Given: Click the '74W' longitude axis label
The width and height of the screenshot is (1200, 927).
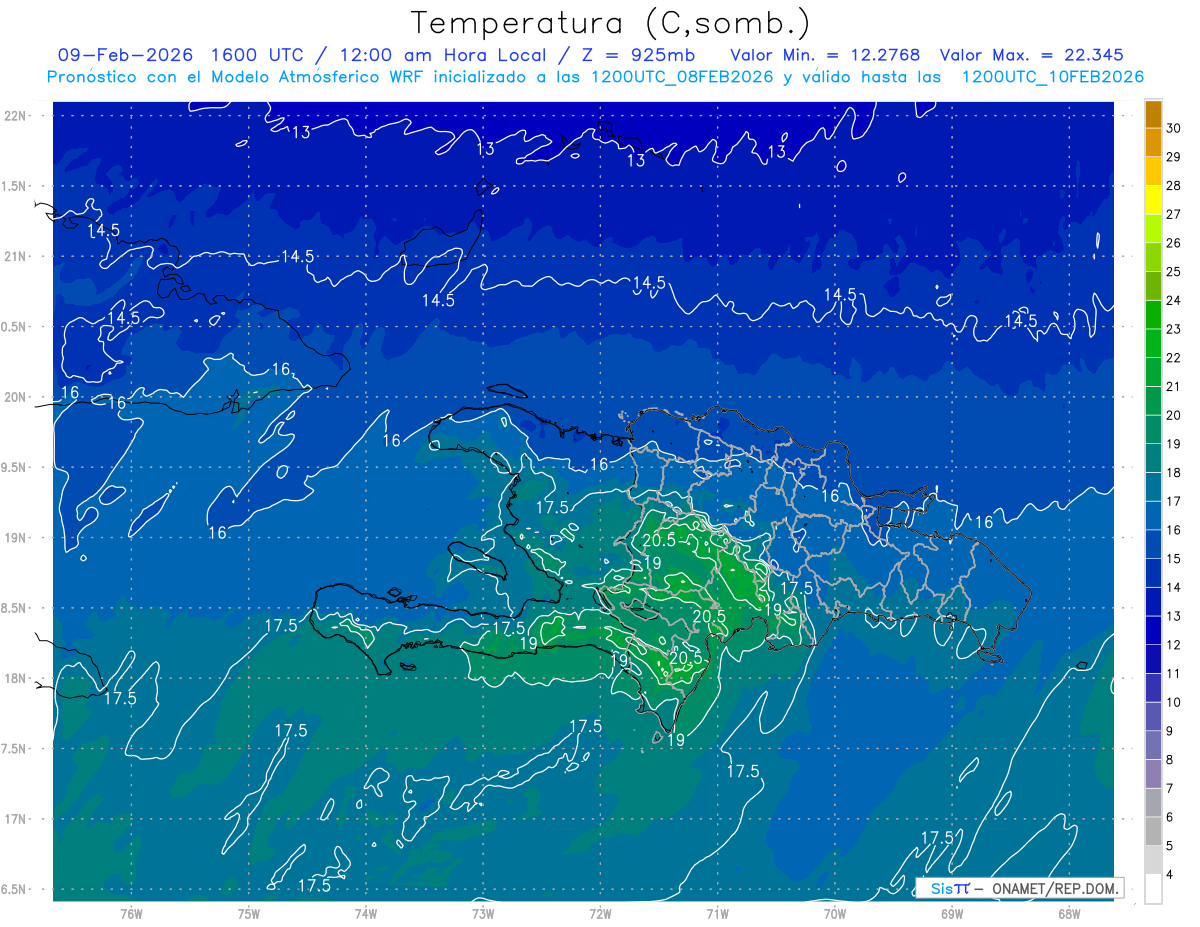Looking at the screenshot, I should click(x=366, y=914).
